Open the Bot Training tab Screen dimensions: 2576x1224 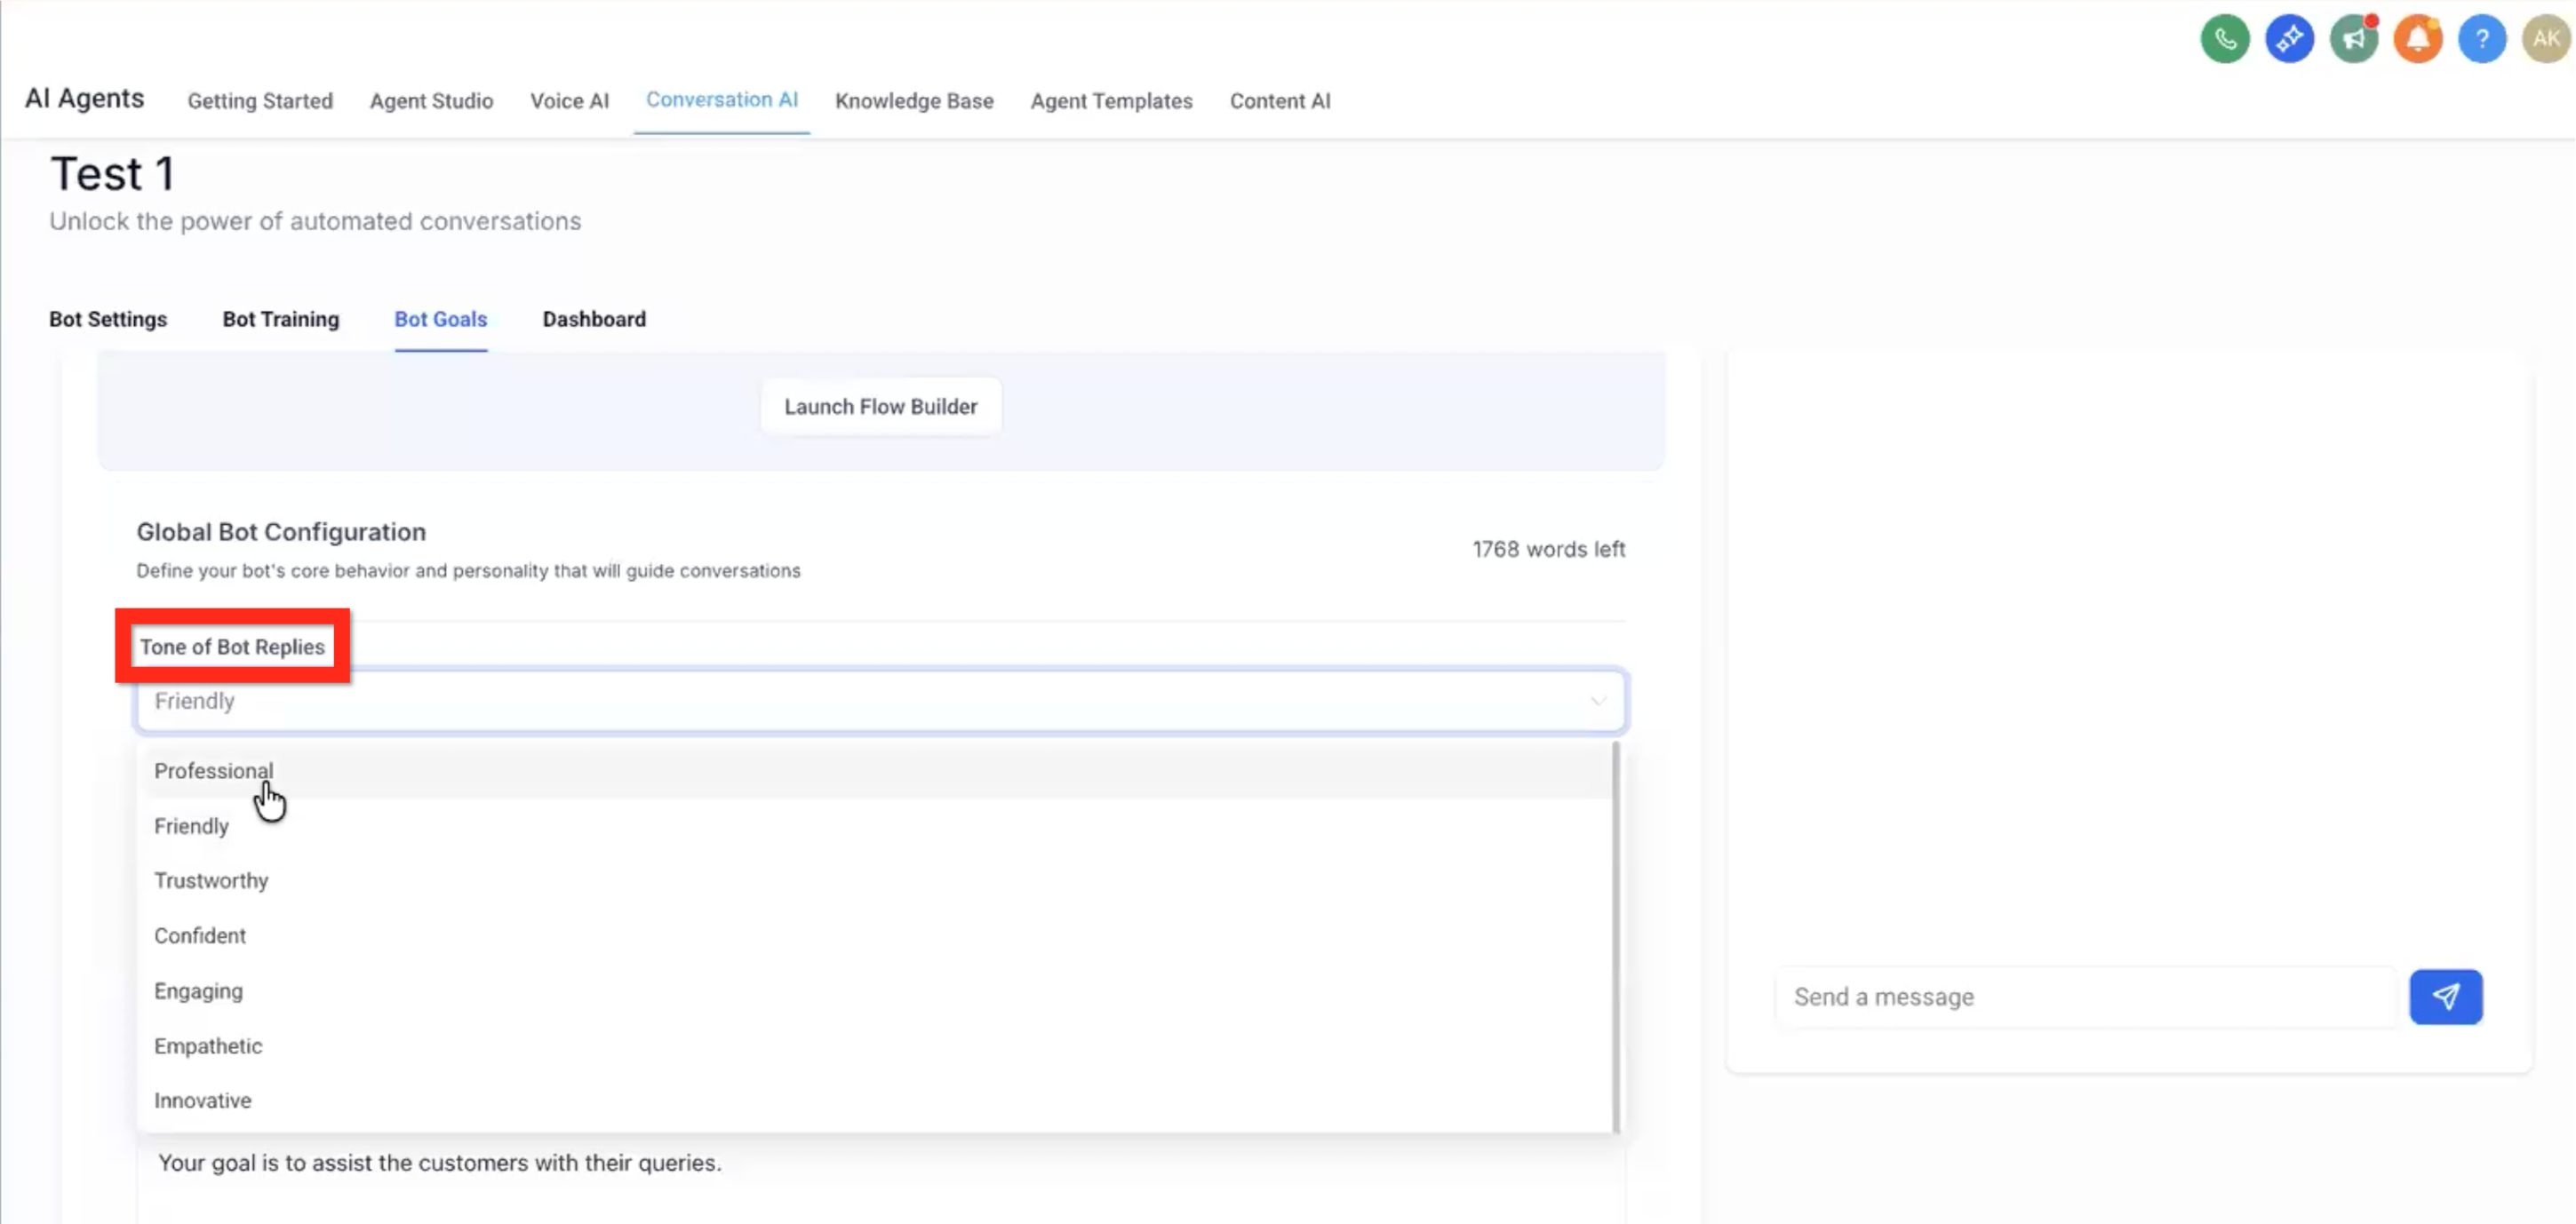tap(281, 319)
